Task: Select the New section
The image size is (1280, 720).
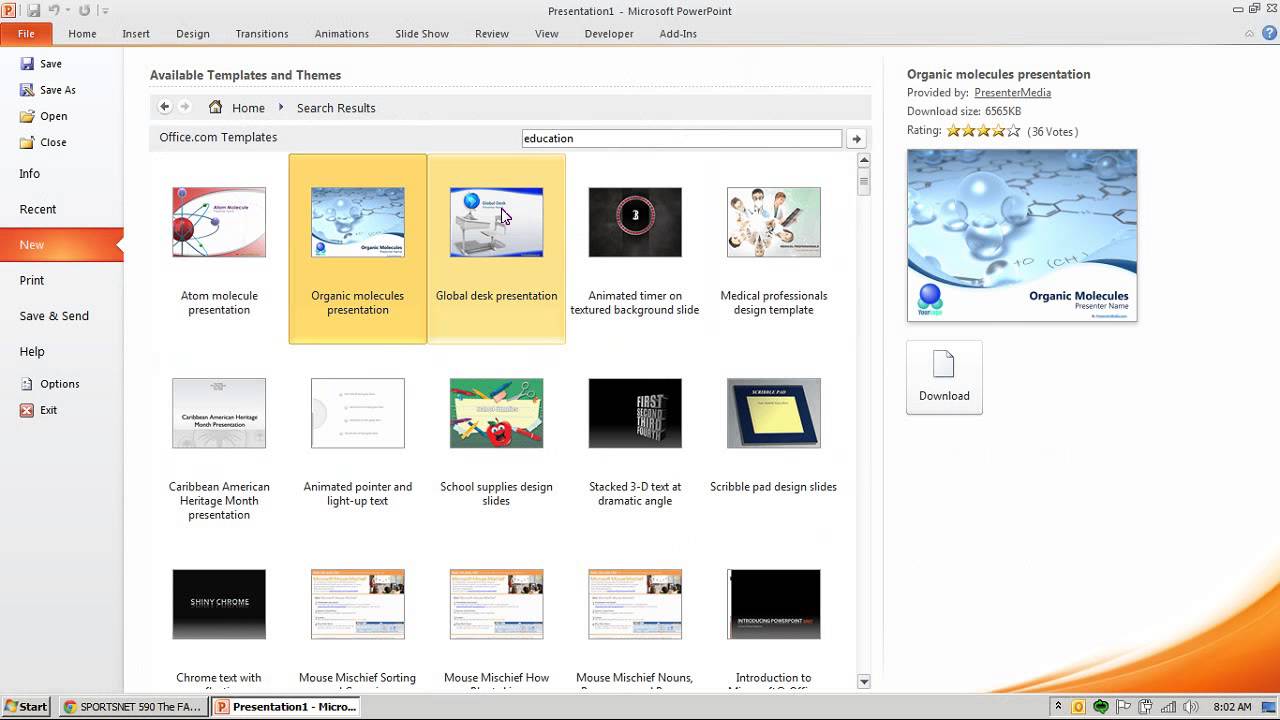Action: tap(61, 245)
